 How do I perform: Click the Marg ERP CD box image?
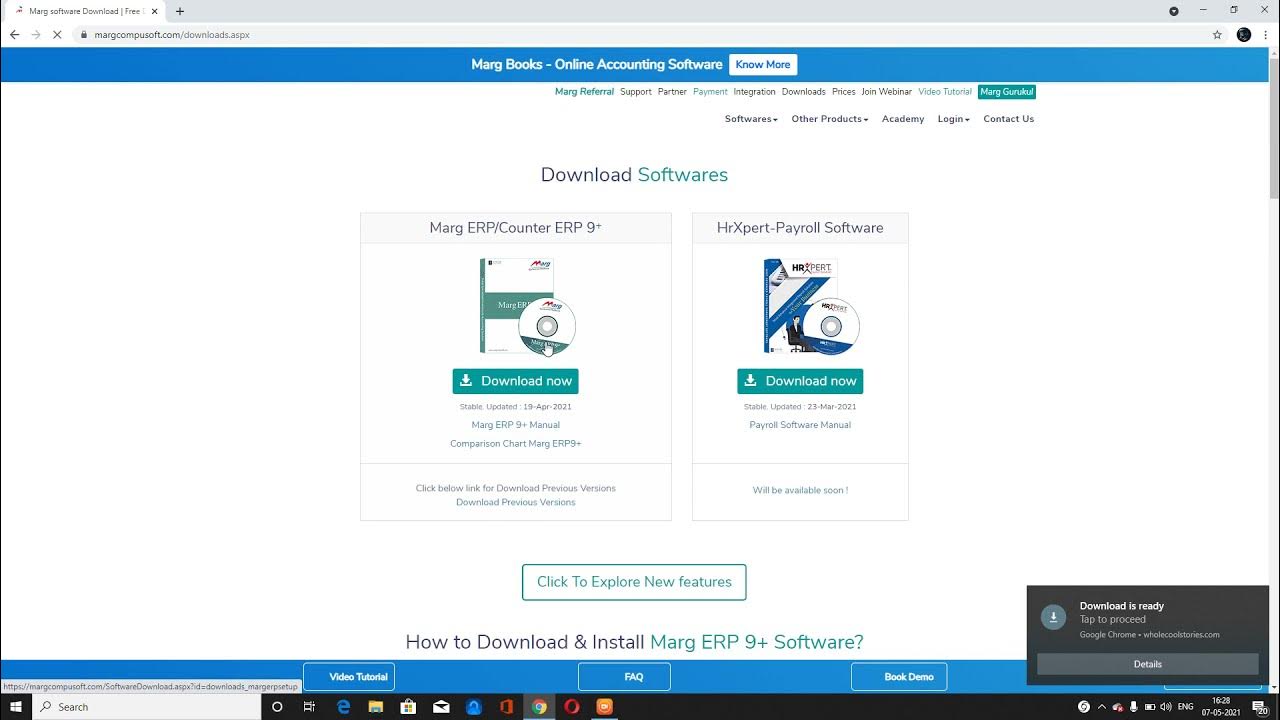point(527,306)
